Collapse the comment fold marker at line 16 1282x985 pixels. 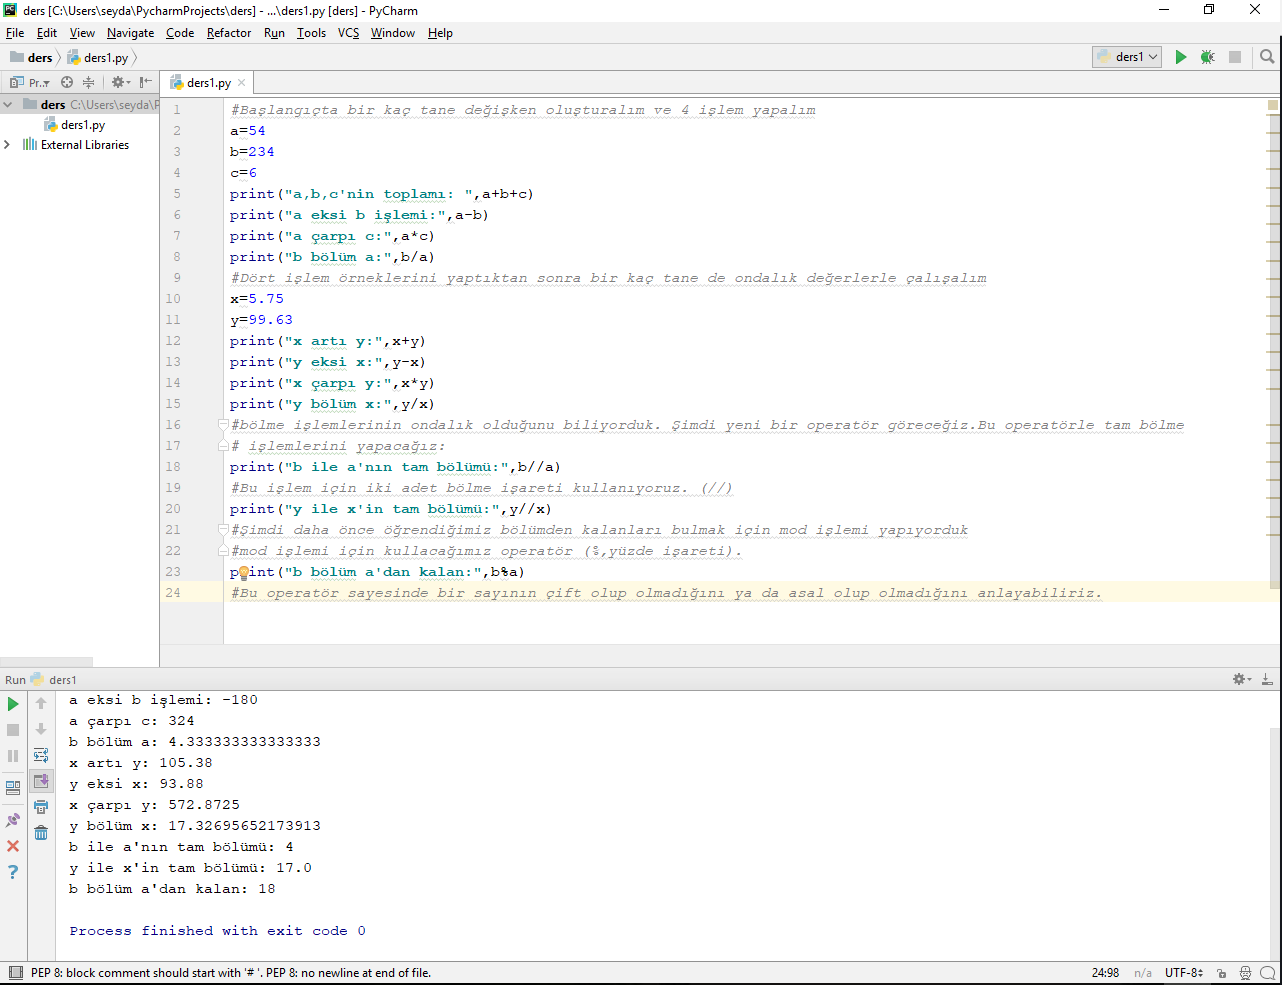(224, 425)
